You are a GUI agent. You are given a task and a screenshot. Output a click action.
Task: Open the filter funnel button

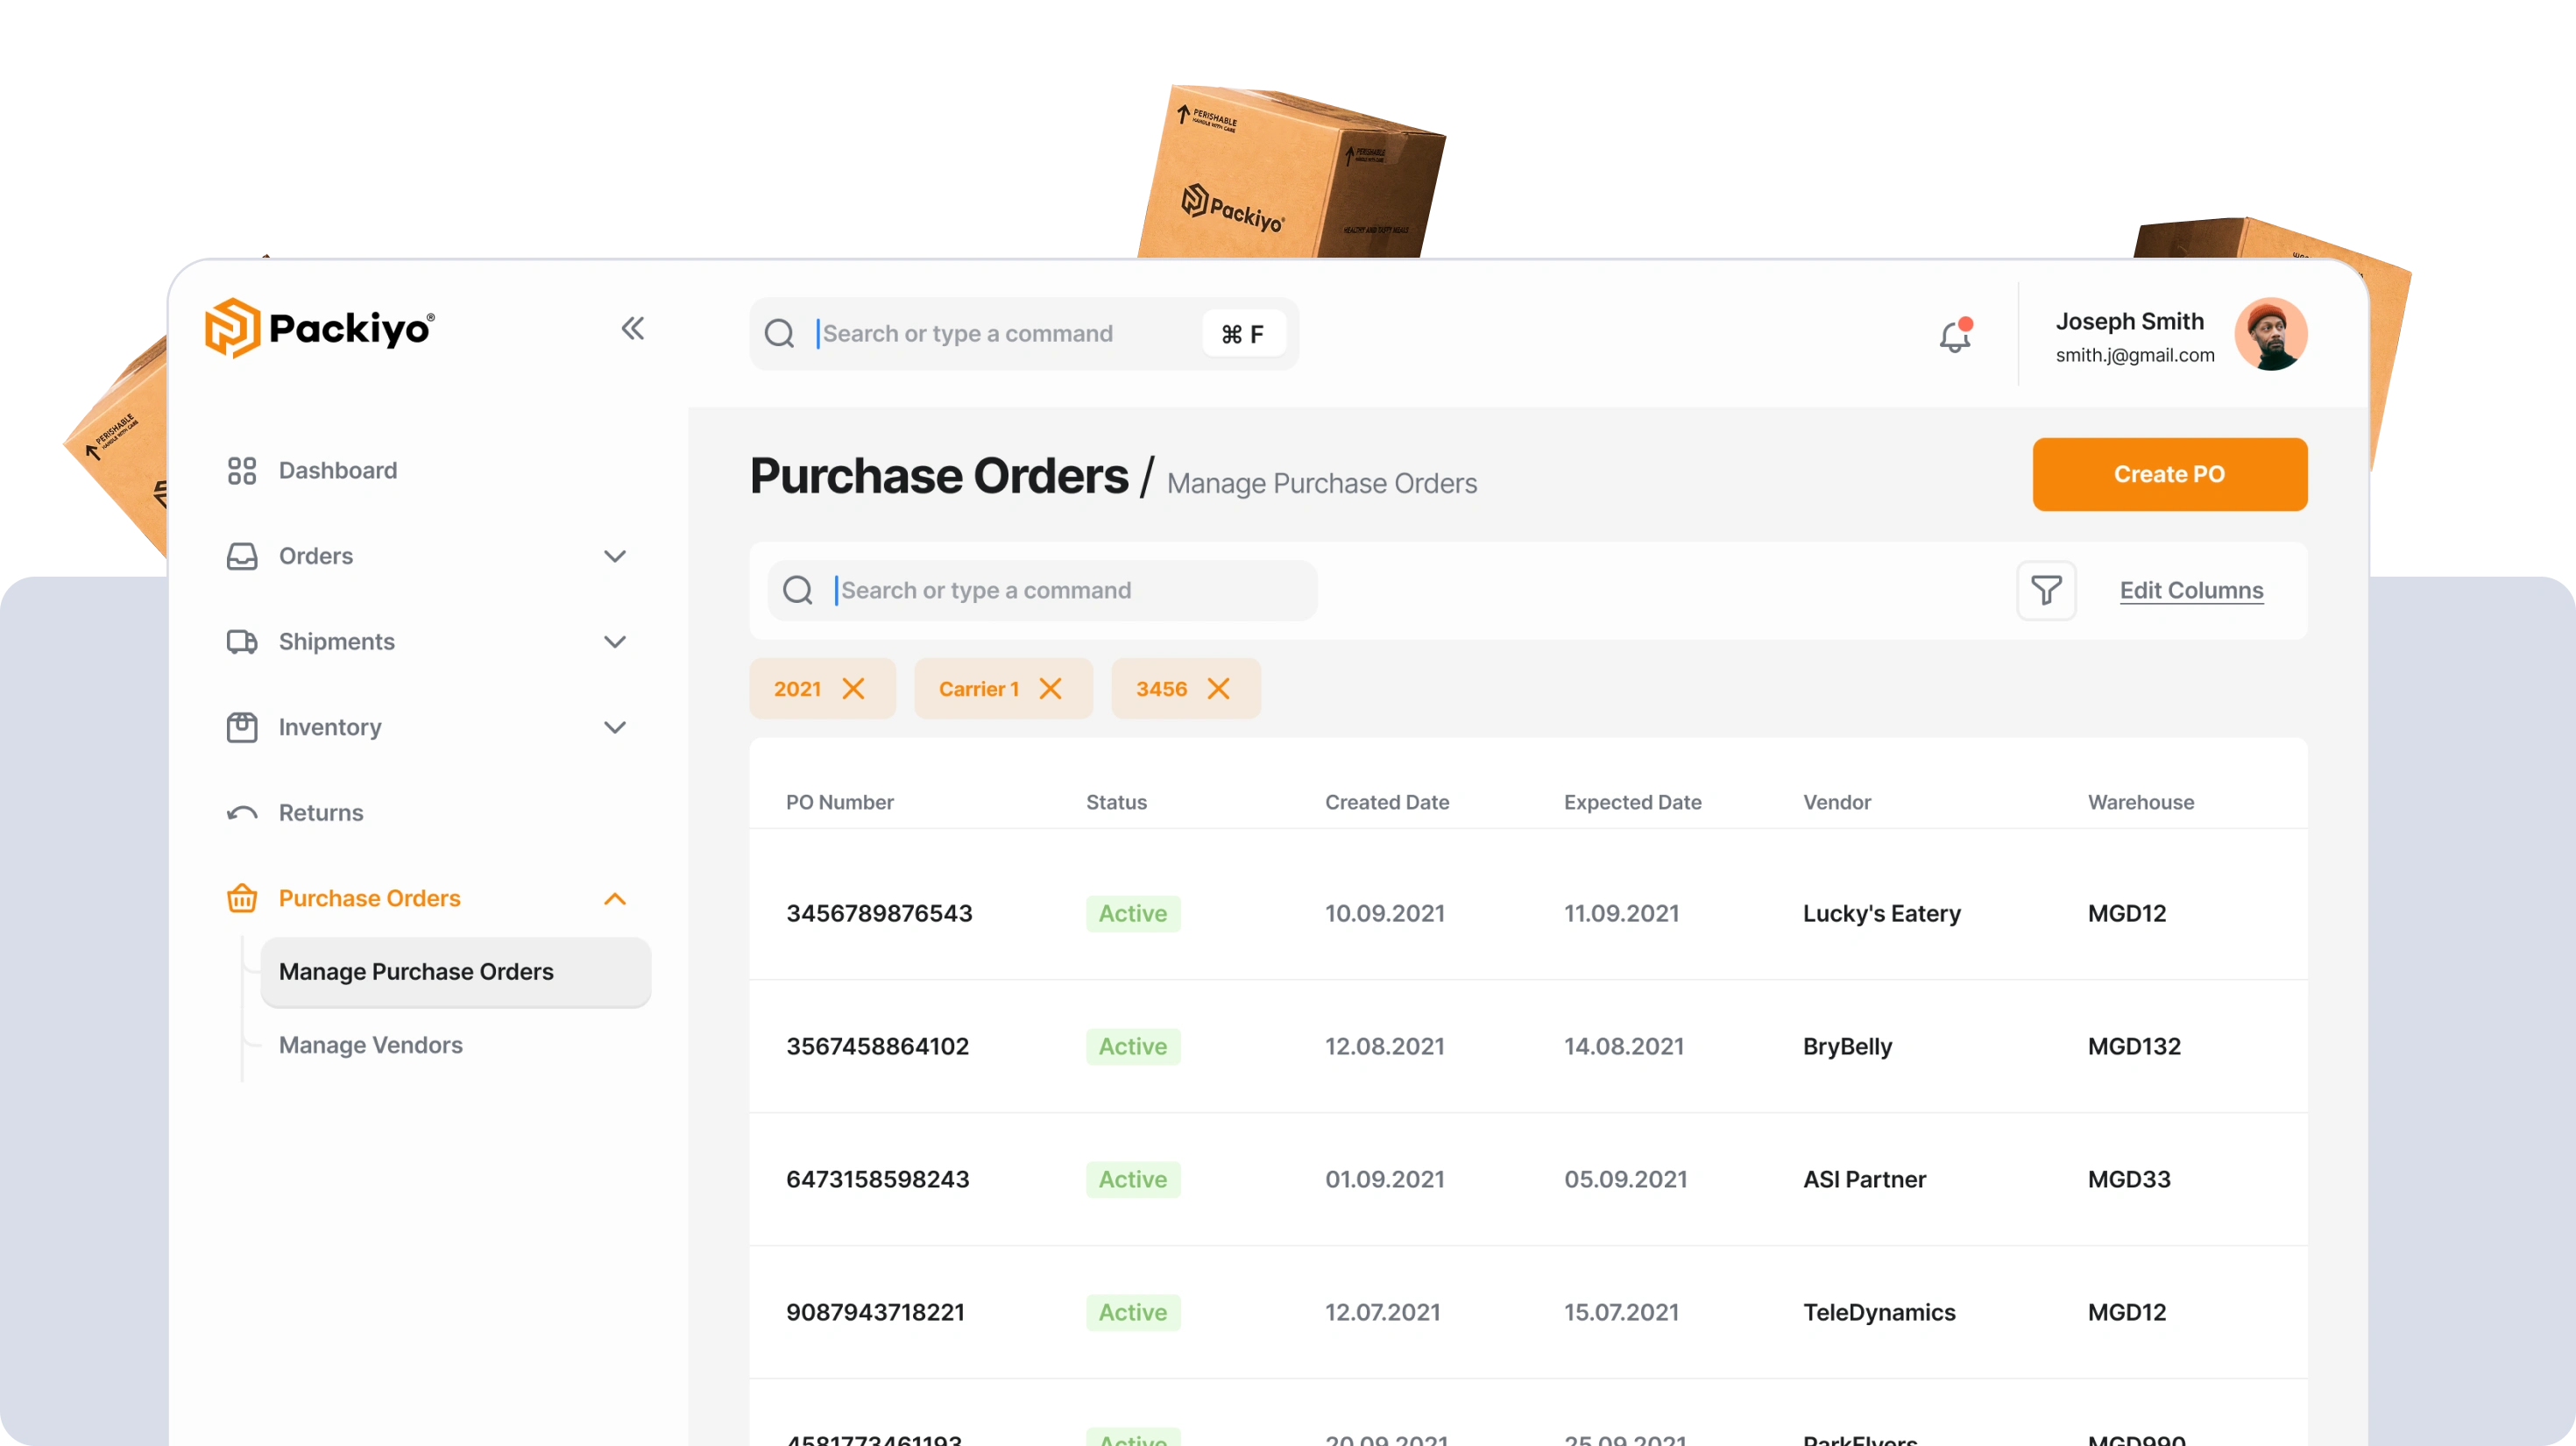tap(2046, 590)
